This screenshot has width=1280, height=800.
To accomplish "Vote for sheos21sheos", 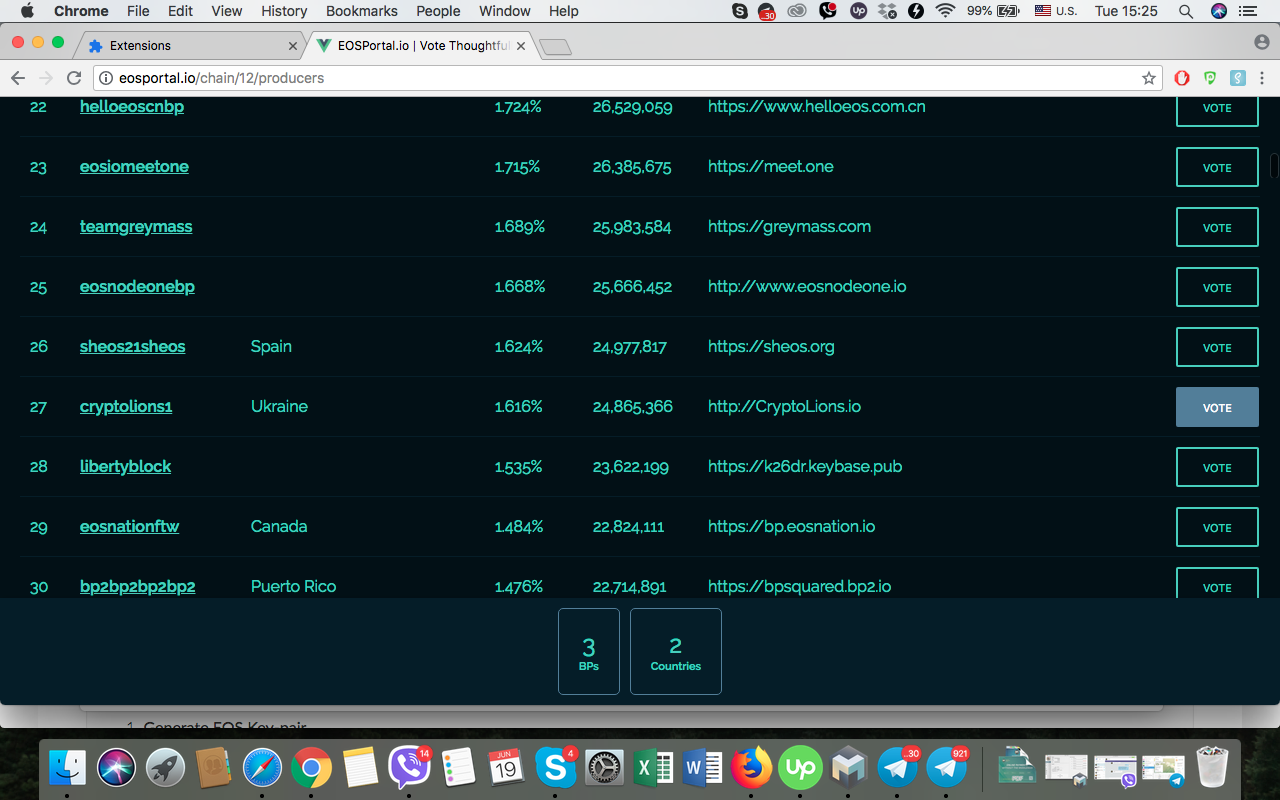I will click(x=1217, y=348).
